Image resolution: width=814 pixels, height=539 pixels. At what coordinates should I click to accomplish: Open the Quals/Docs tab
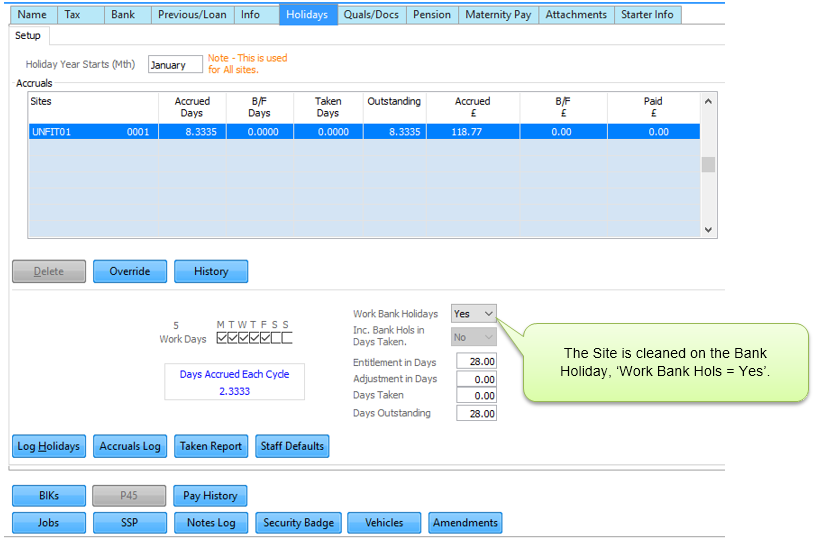[372, 15]
